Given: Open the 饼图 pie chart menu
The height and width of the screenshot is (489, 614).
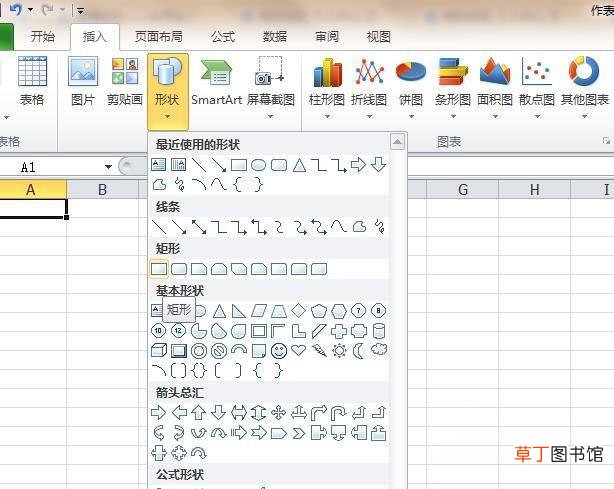Looking at the screenshot, I should pyautogui.click(x=411, y=87).
